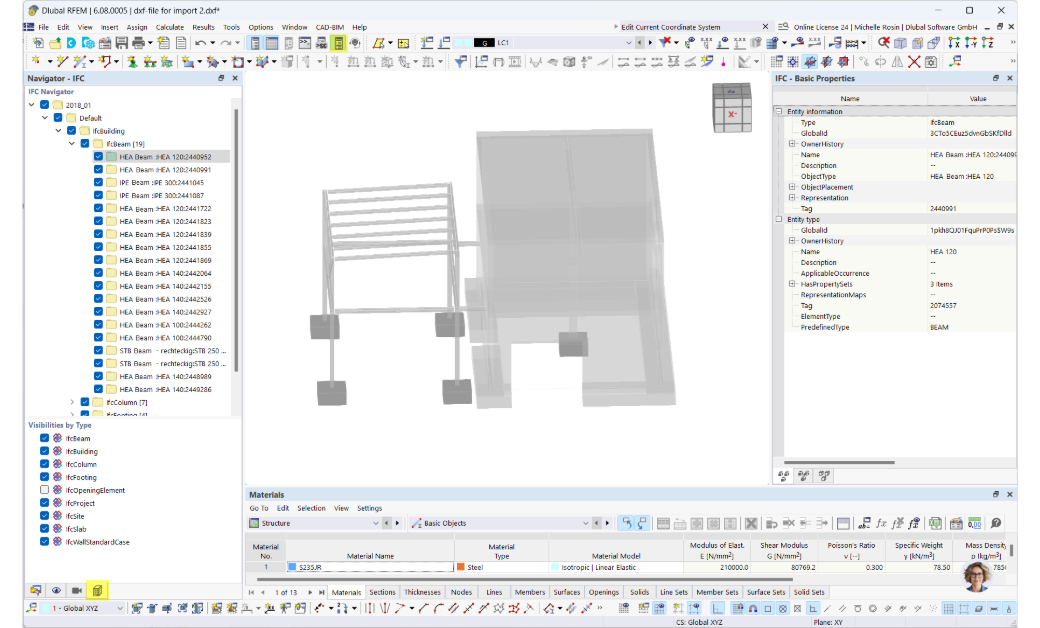This screenshot has width=1040, height=628.
Task: Toggle checkbox for HEA Beam :HEA 100:2444262
Action: point(98,324)
